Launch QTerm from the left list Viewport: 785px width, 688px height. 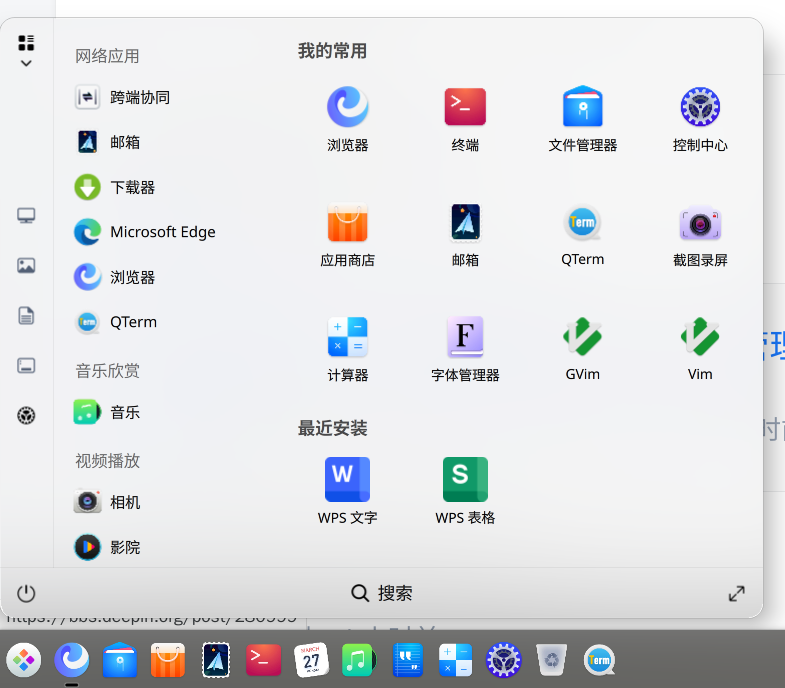click(x=116, y=322)
